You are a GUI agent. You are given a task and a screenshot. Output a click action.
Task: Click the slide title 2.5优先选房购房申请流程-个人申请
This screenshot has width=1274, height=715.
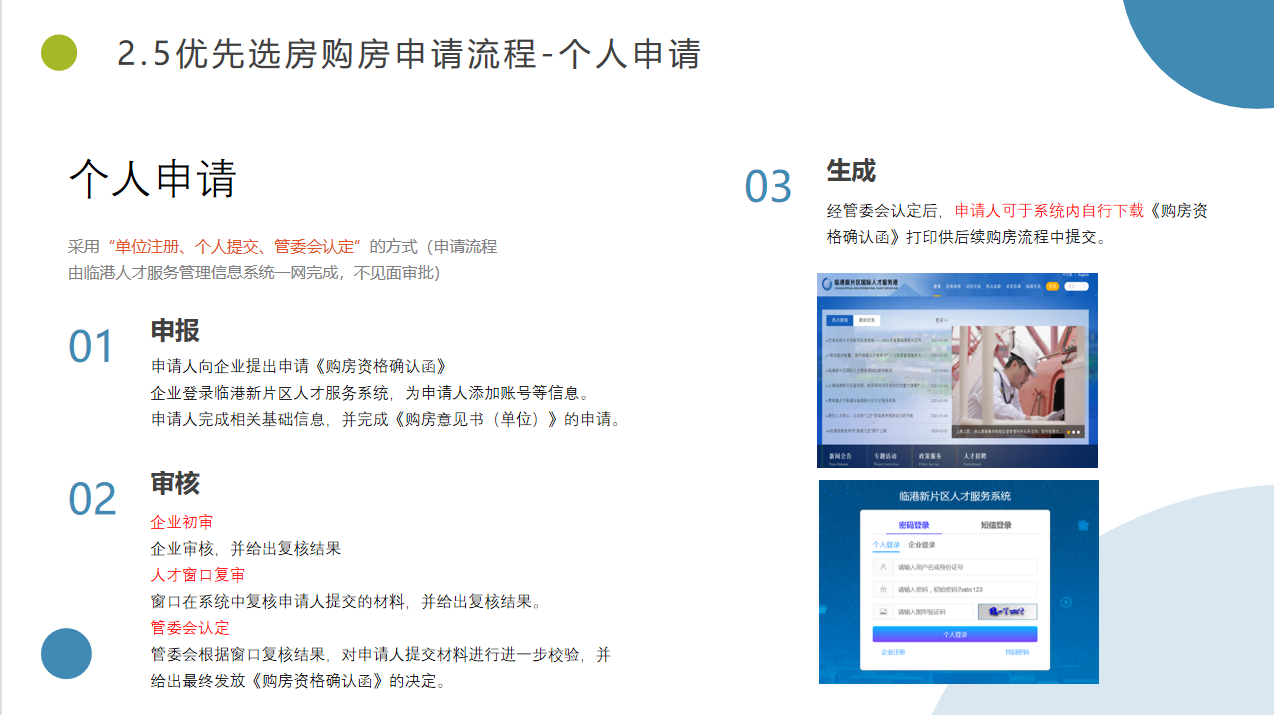click(x=409, y=54)
